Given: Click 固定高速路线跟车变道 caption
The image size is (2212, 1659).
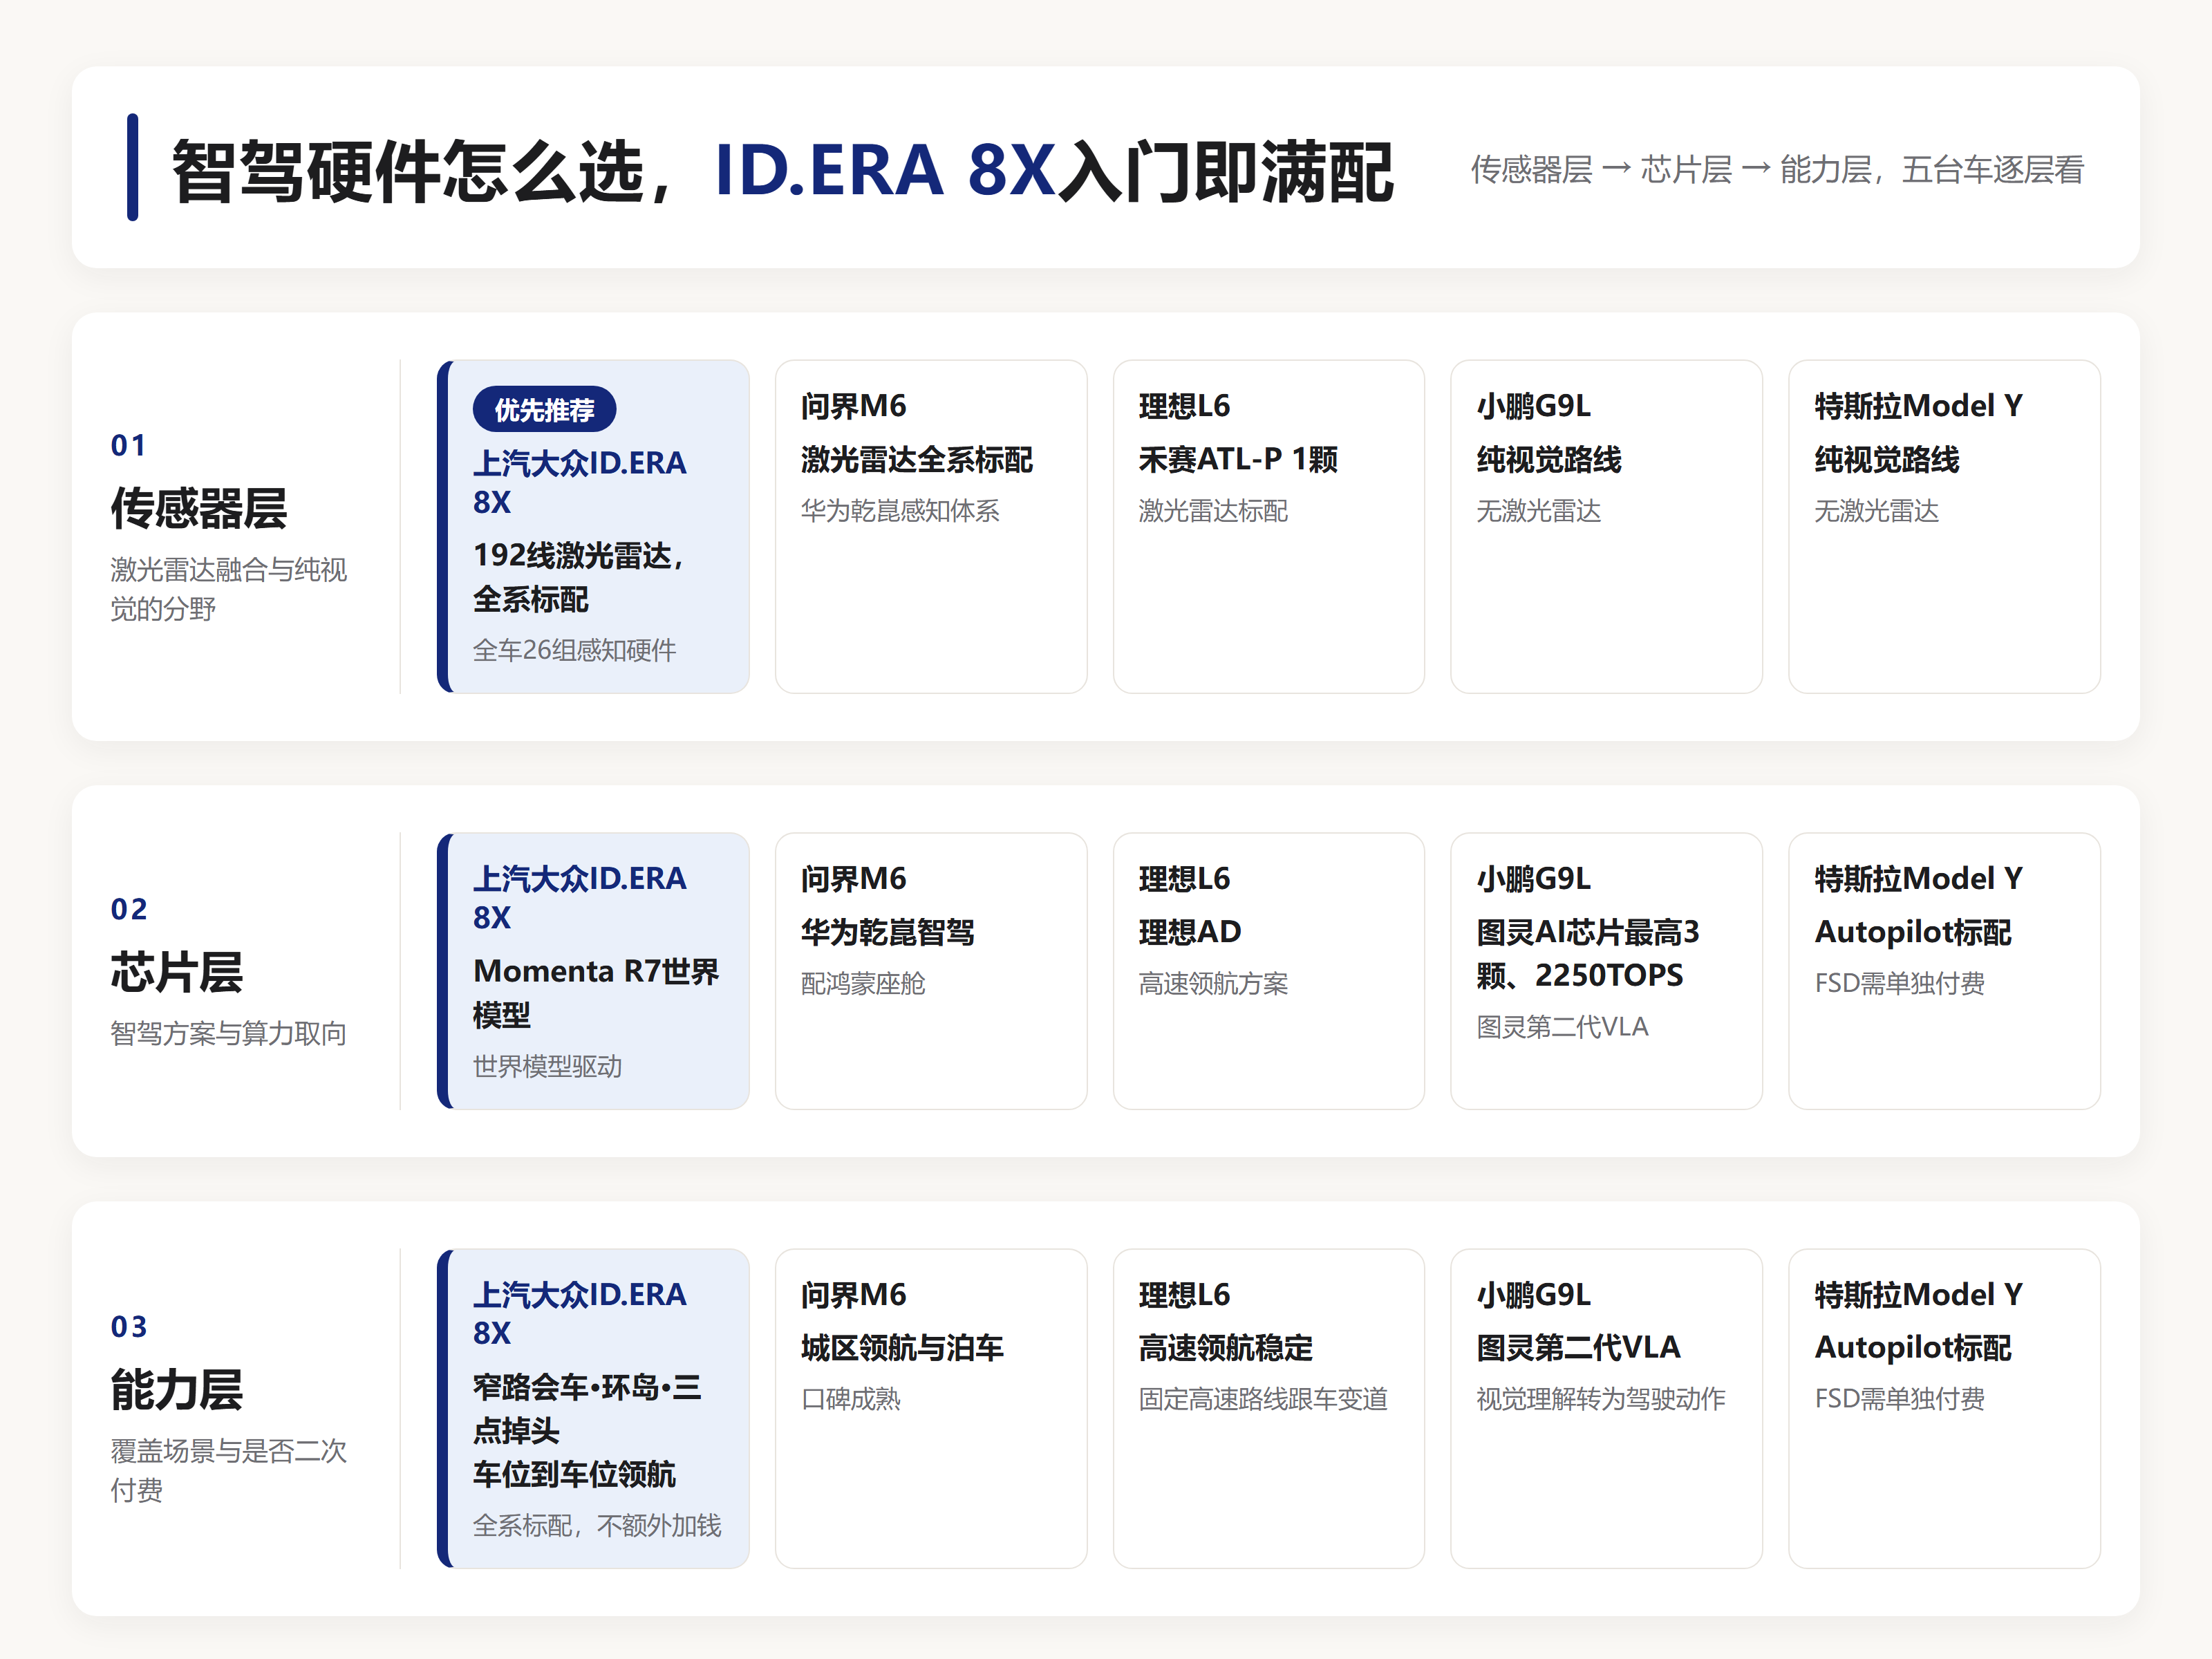Looking at the screenshot, I should 1263,1399.
